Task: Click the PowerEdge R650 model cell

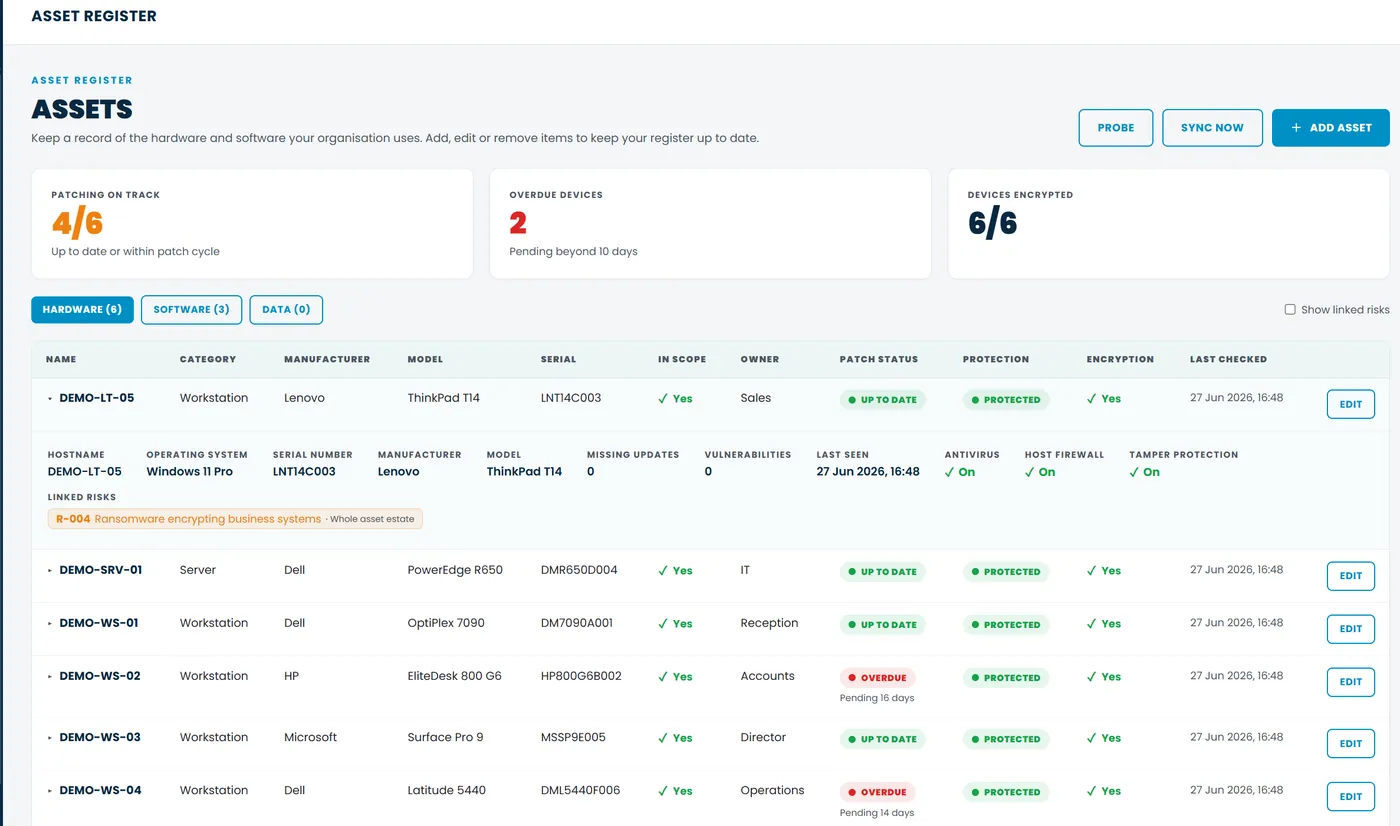Action: tap(455, 570)
